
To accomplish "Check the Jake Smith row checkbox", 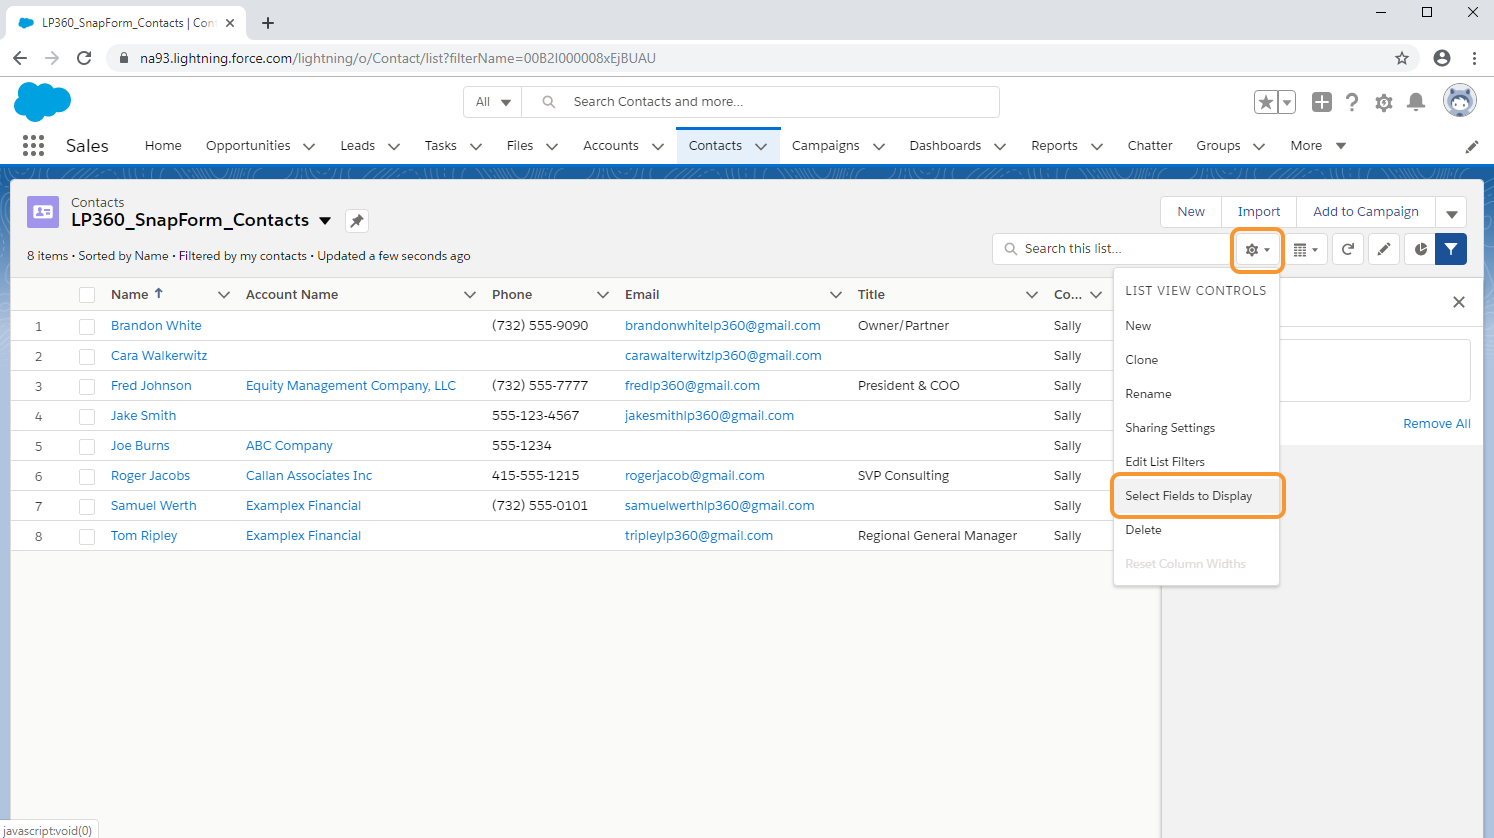I will pyautogui.click(x=87, y=416).
